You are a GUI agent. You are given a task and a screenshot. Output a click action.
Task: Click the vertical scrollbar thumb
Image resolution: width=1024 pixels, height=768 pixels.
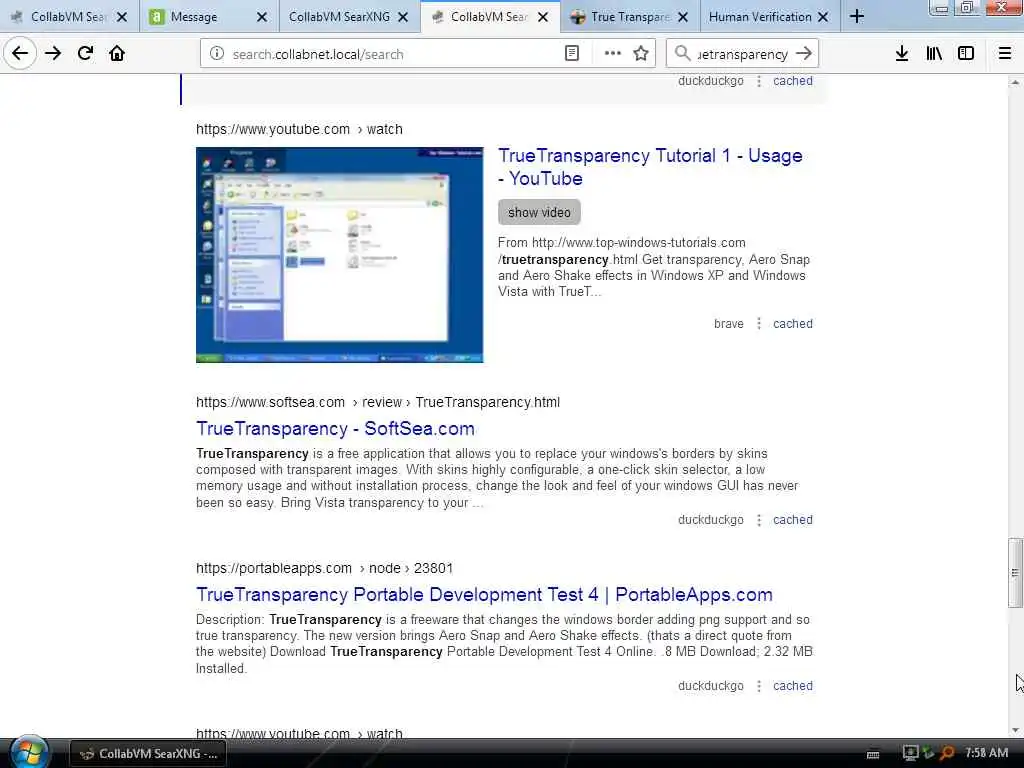(1015, 573)
